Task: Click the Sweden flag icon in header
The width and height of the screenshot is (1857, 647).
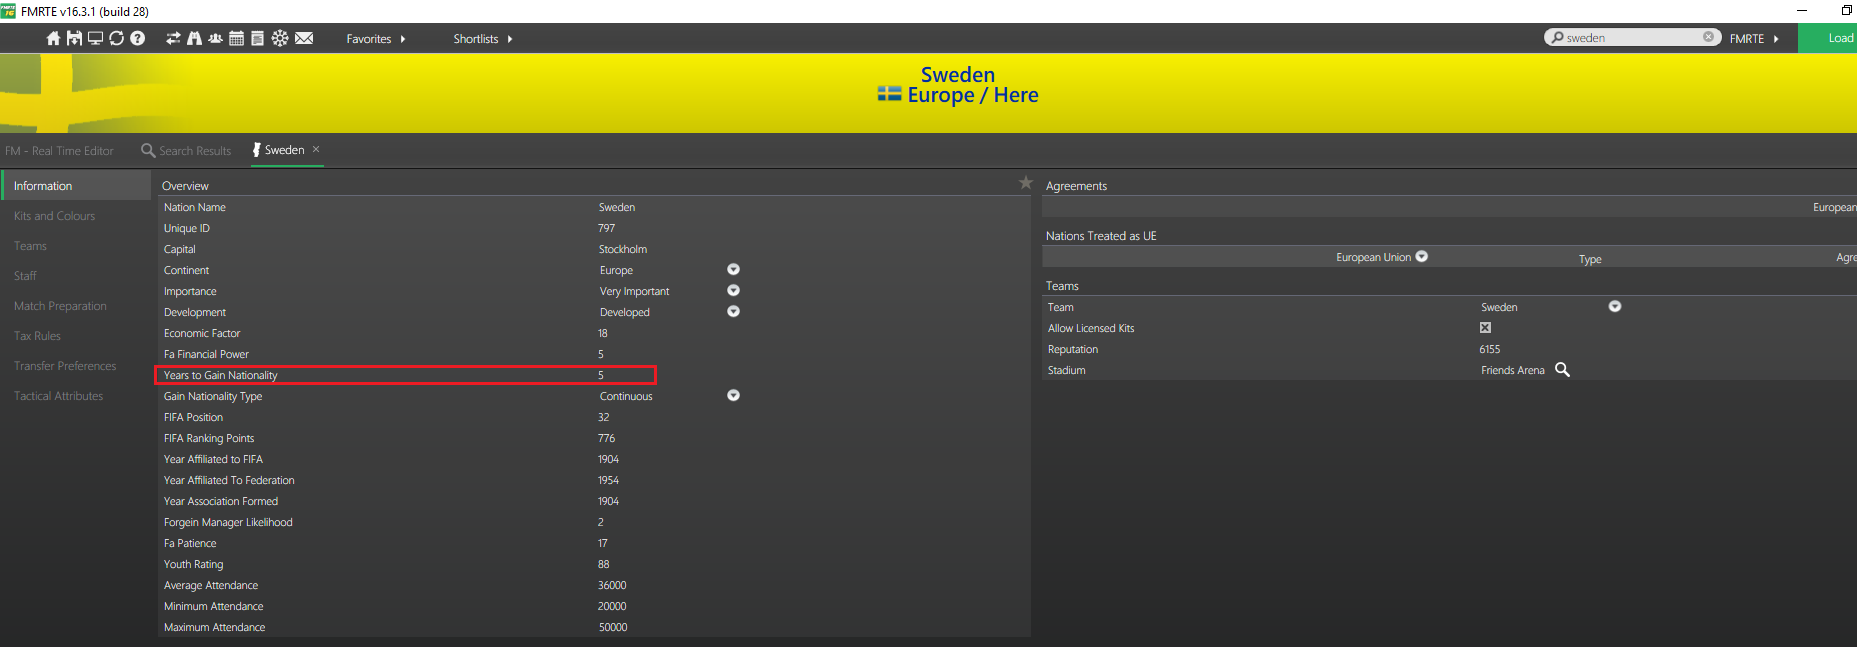Action: coord(889,94)
